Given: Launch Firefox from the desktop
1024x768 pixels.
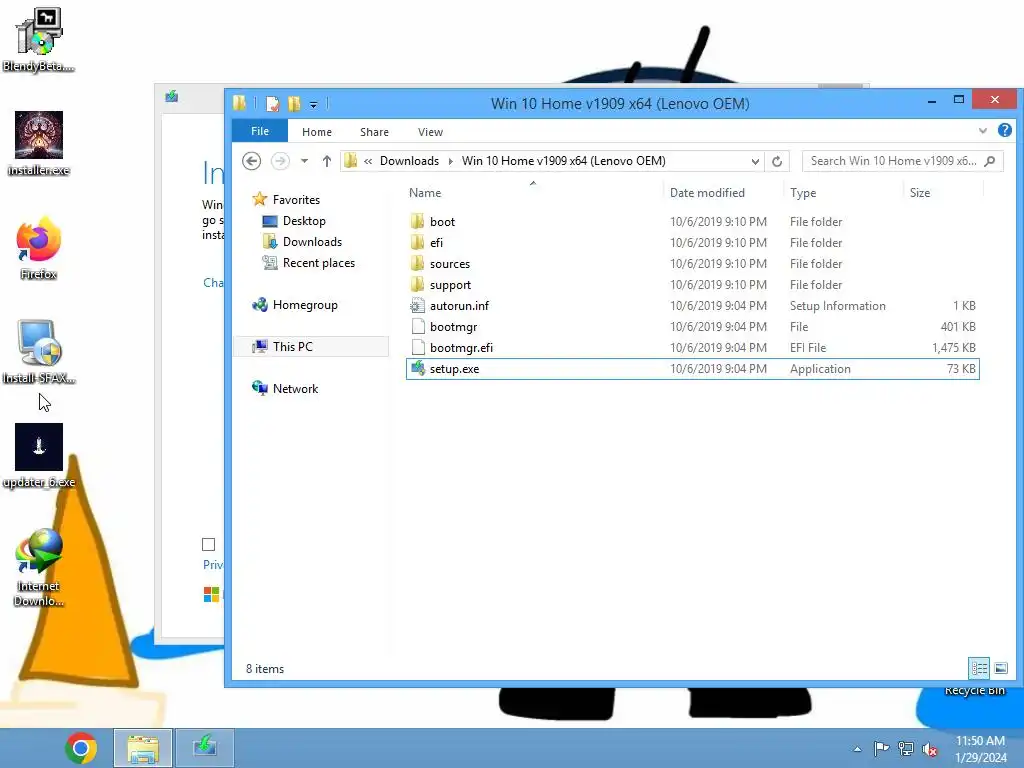Looking at the screenshot, I should click(x=39, y=248).
